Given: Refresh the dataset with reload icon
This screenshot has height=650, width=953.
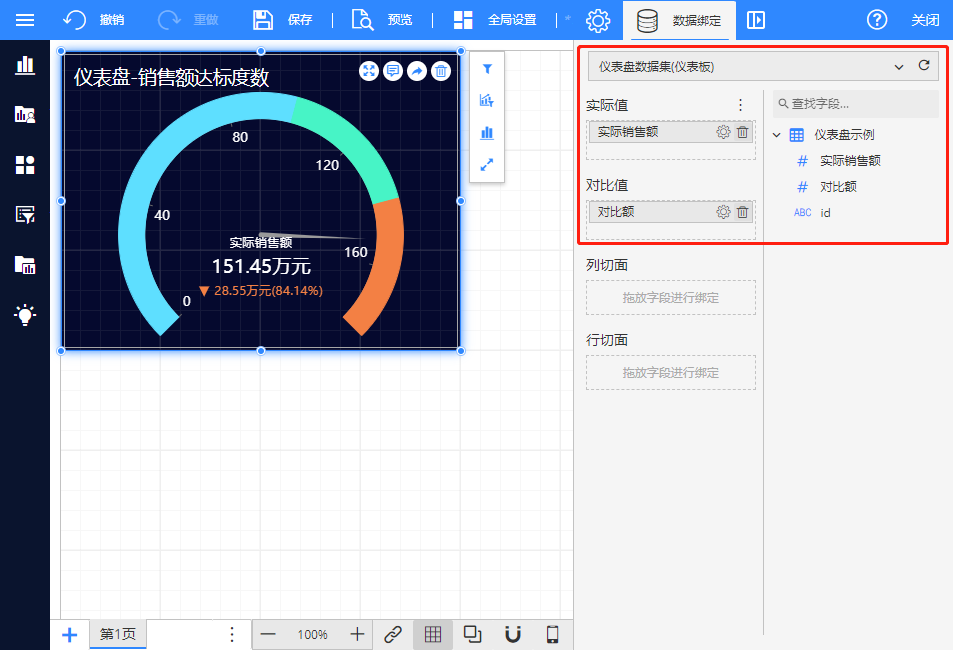Looking at the screenshot, I should click(x=924, y=67).
